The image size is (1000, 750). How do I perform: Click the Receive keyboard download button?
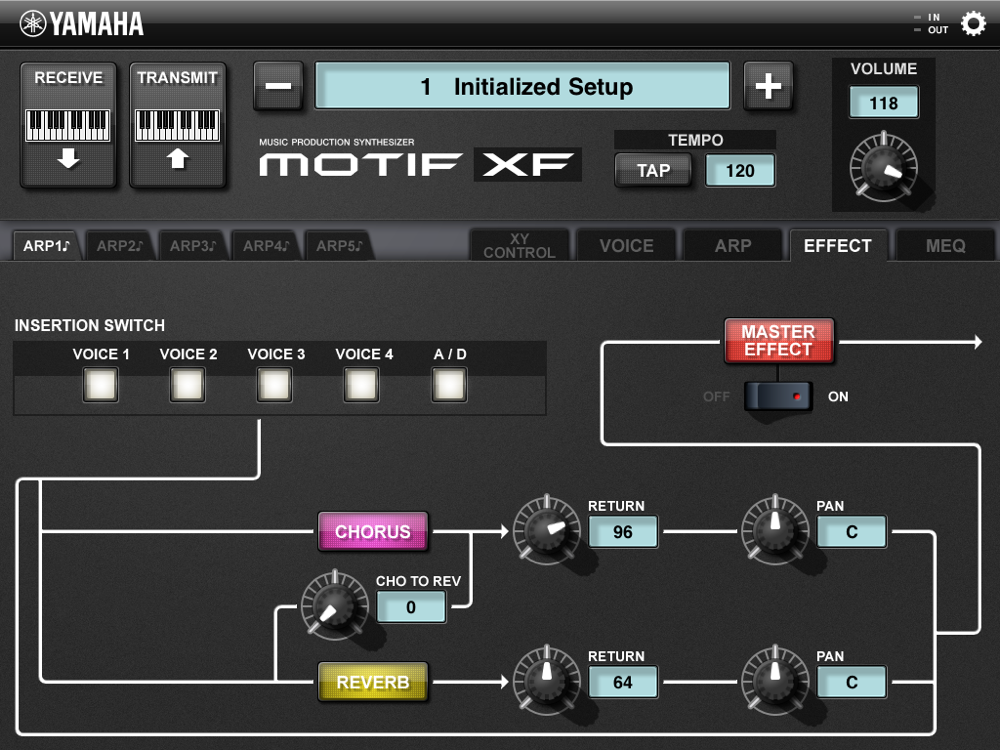[68, 125]
